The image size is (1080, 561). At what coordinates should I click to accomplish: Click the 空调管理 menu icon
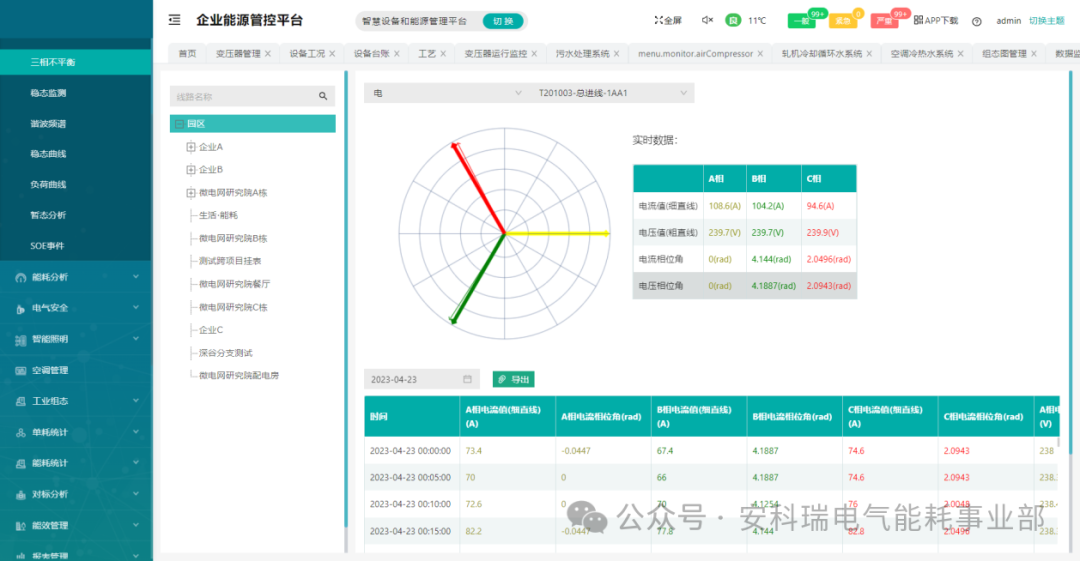[21, 371]
